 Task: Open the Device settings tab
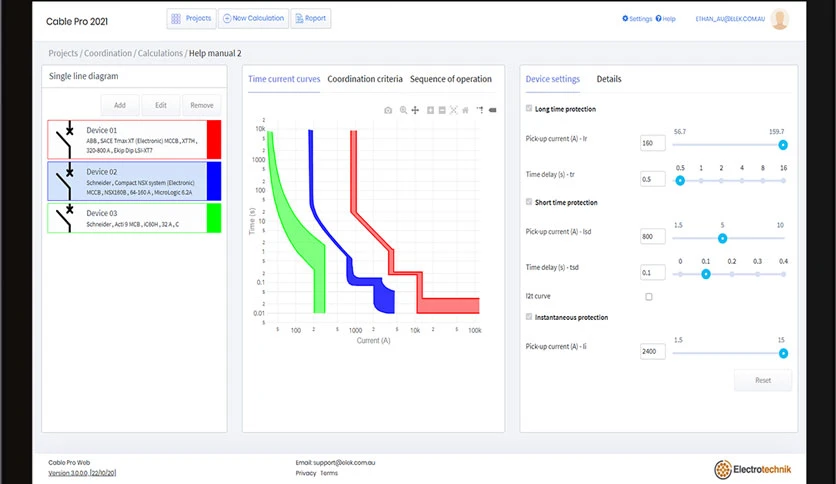pyautogui.click(x=552, y=79)
